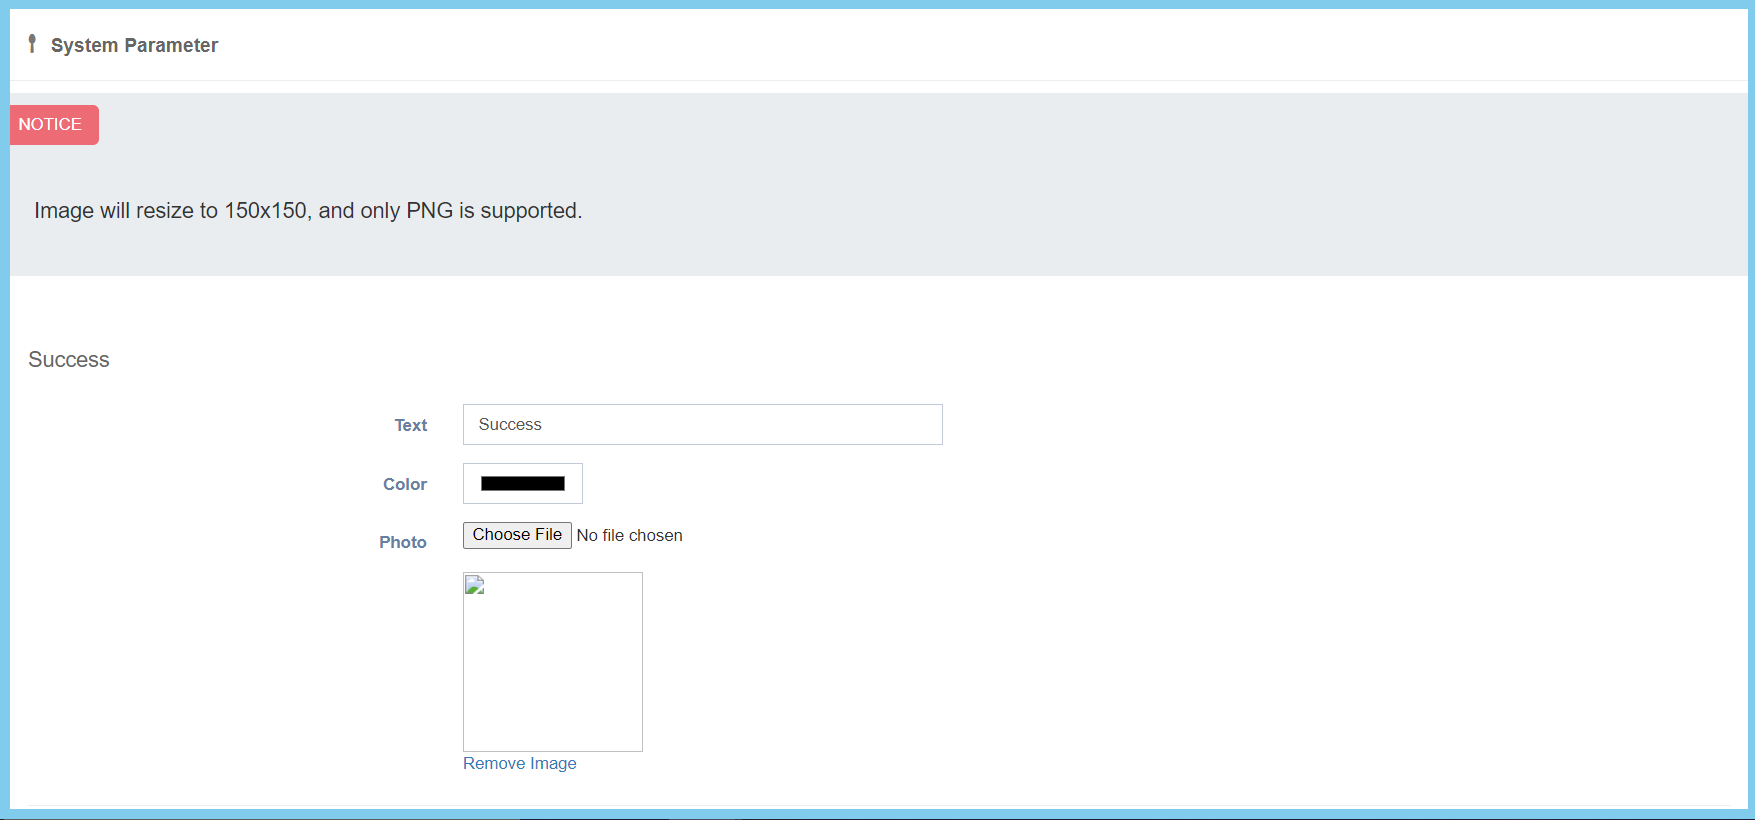Click the 150x150 size in the notice
1755x820 pixels.
click(x=265, y=211)
